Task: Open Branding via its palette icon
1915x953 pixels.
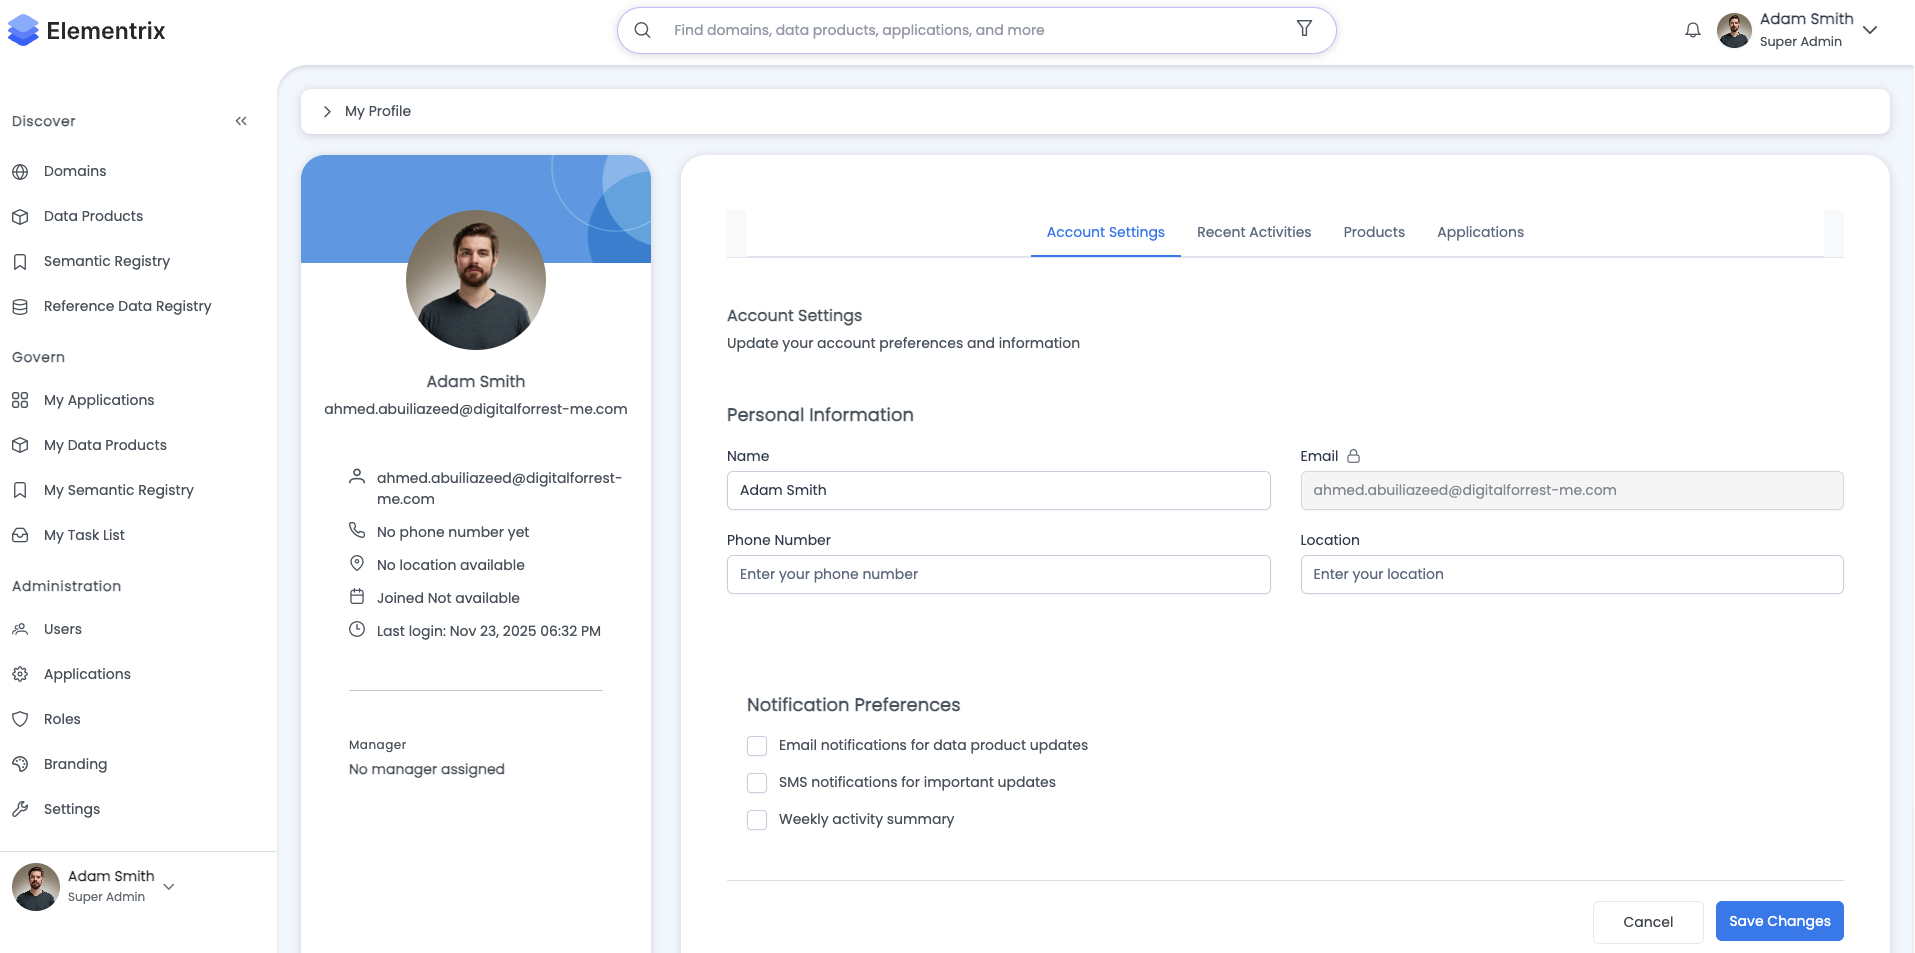Action: click(x=20, y=764)
